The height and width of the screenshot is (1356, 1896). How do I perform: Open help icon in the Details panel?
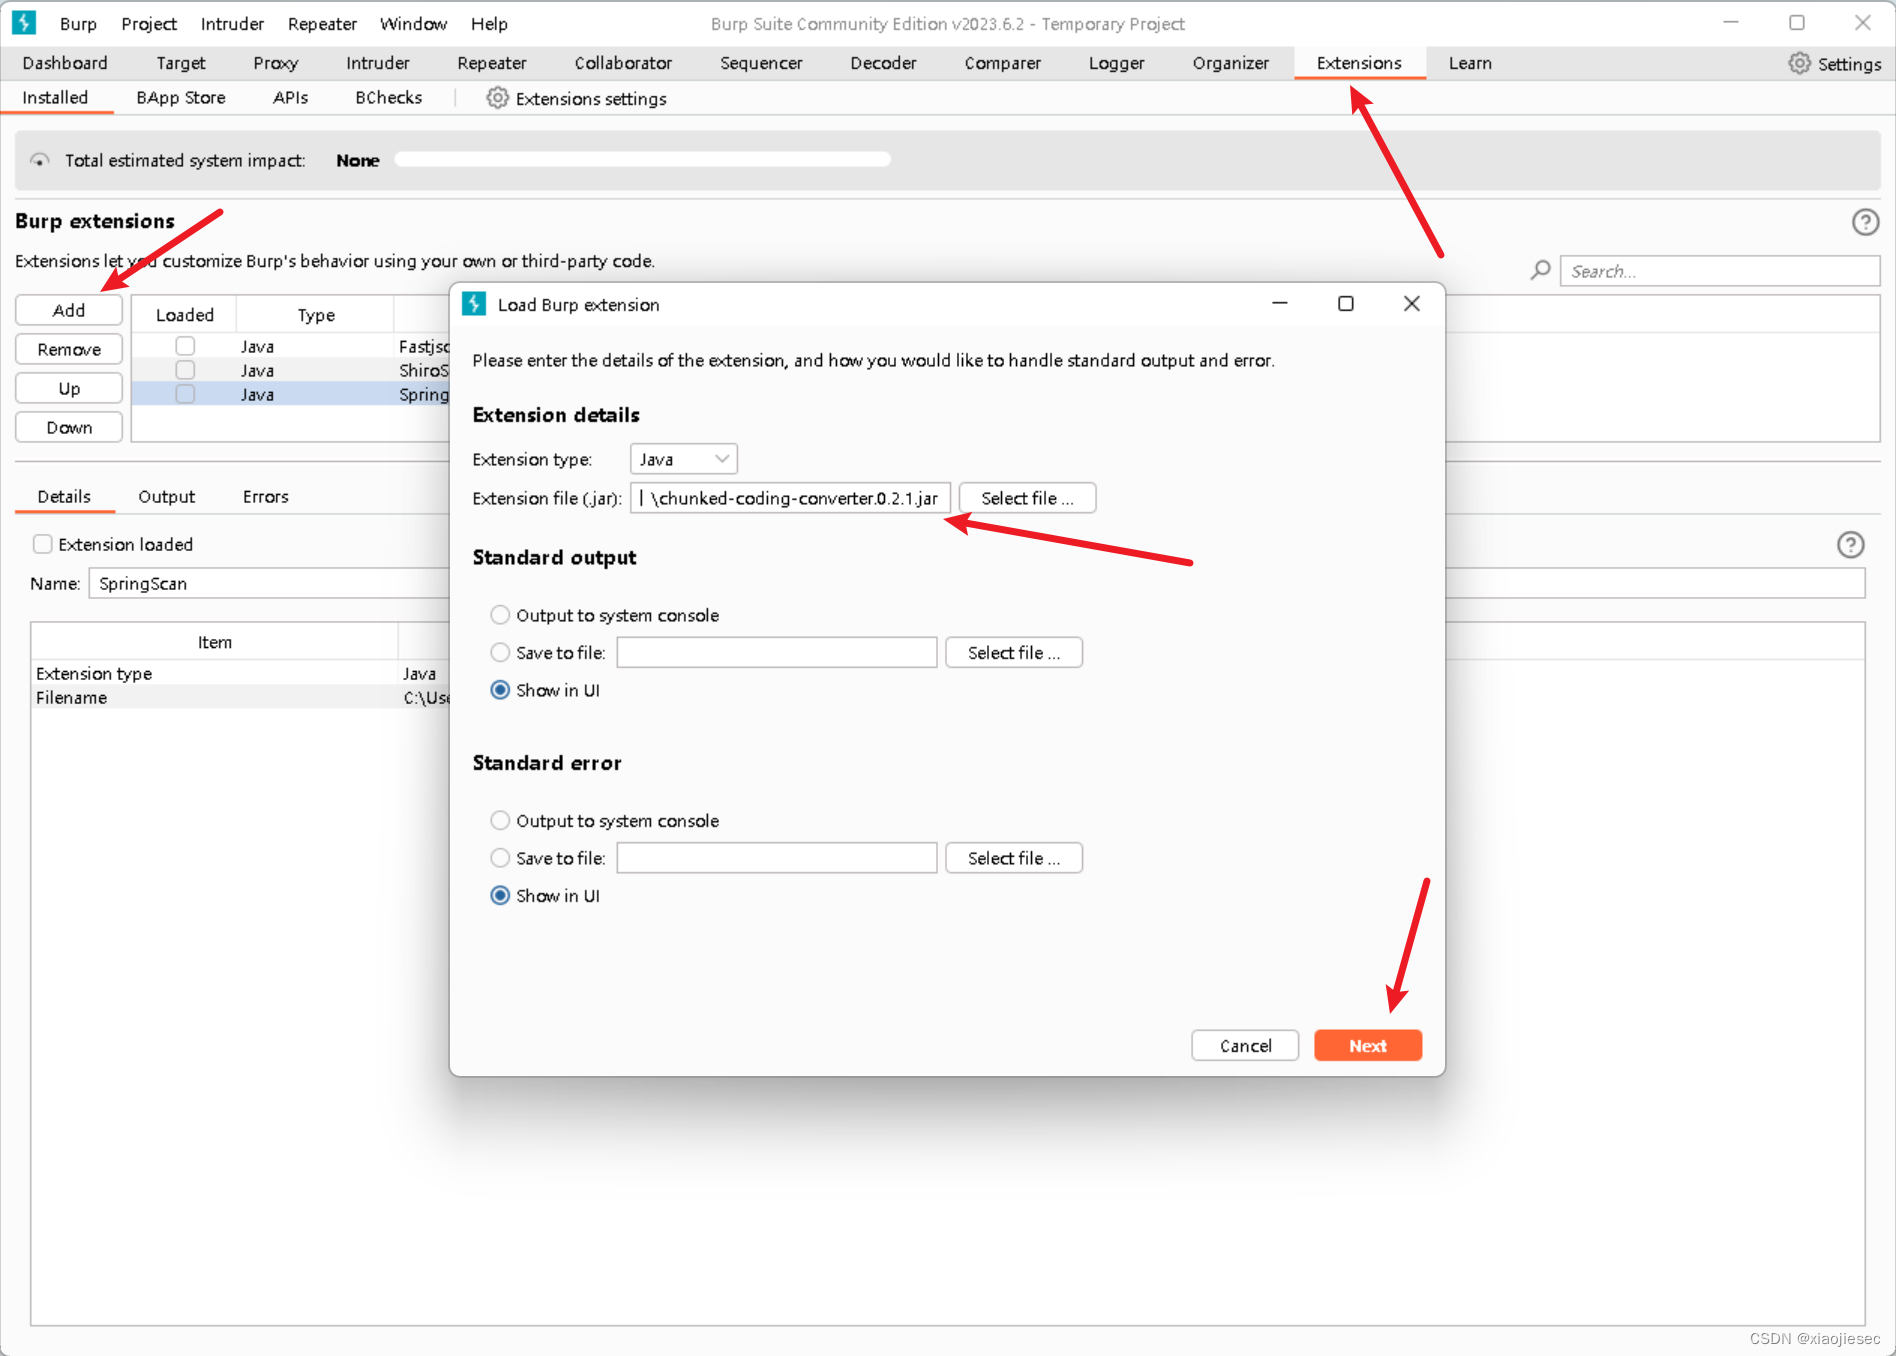coord(1850,544)
